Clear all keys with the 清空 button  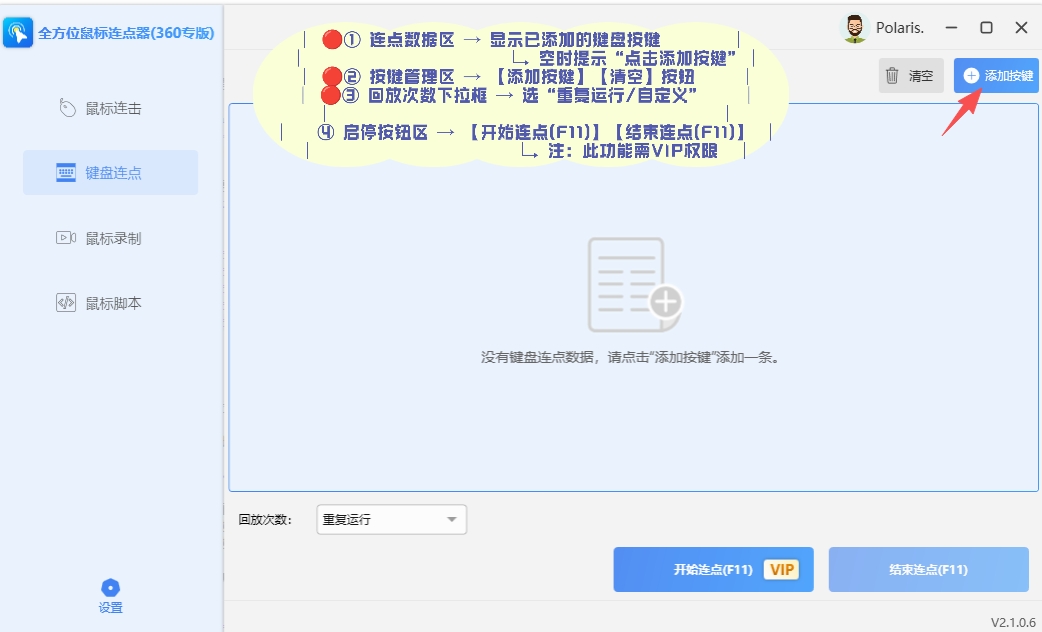click(x=910, y=75)
